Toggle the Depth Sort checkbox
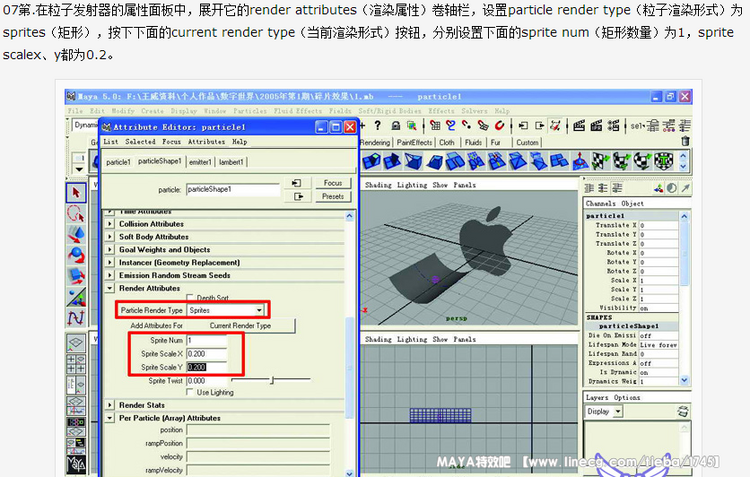 point(190,297)
